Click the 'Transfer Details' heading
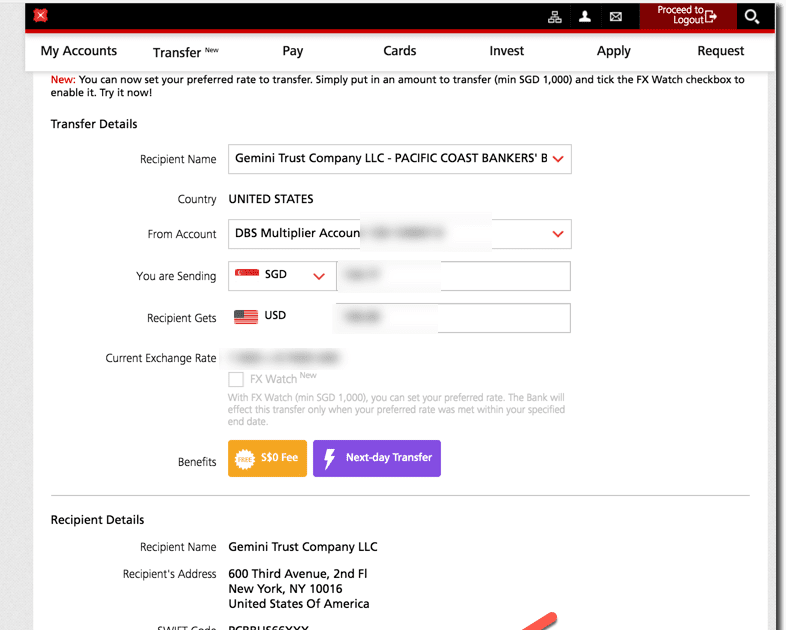Image resolution: width=786 pixels, height=630 pixels. (94, 124)
